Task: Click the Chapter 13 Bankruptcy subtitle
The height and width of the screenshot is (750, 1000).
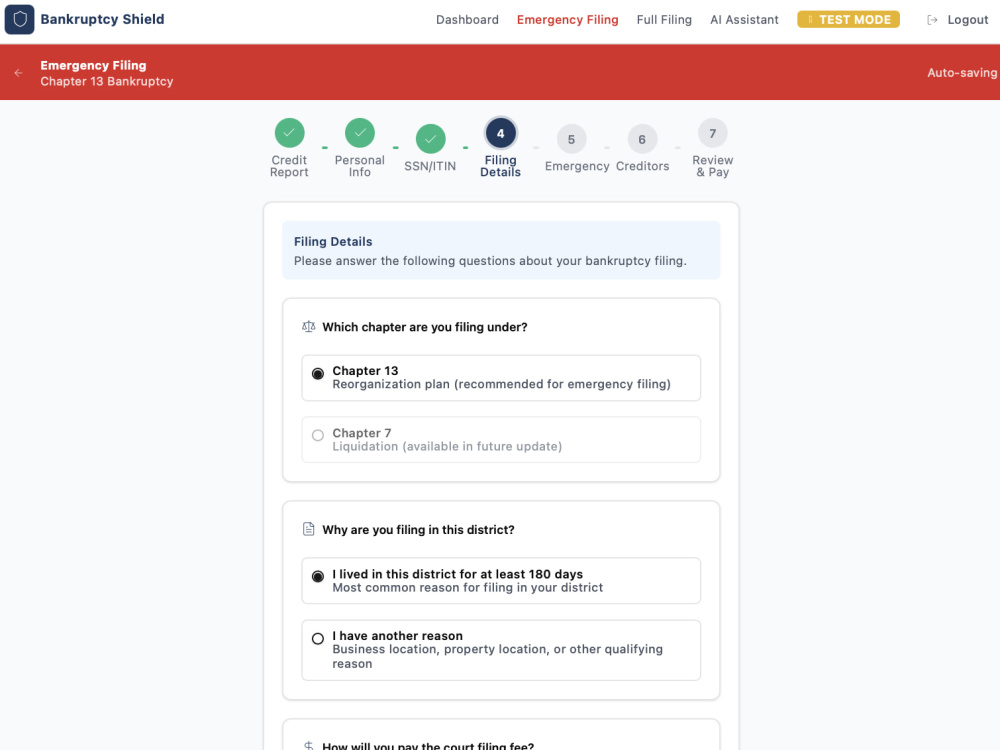Action: (107, 81)
